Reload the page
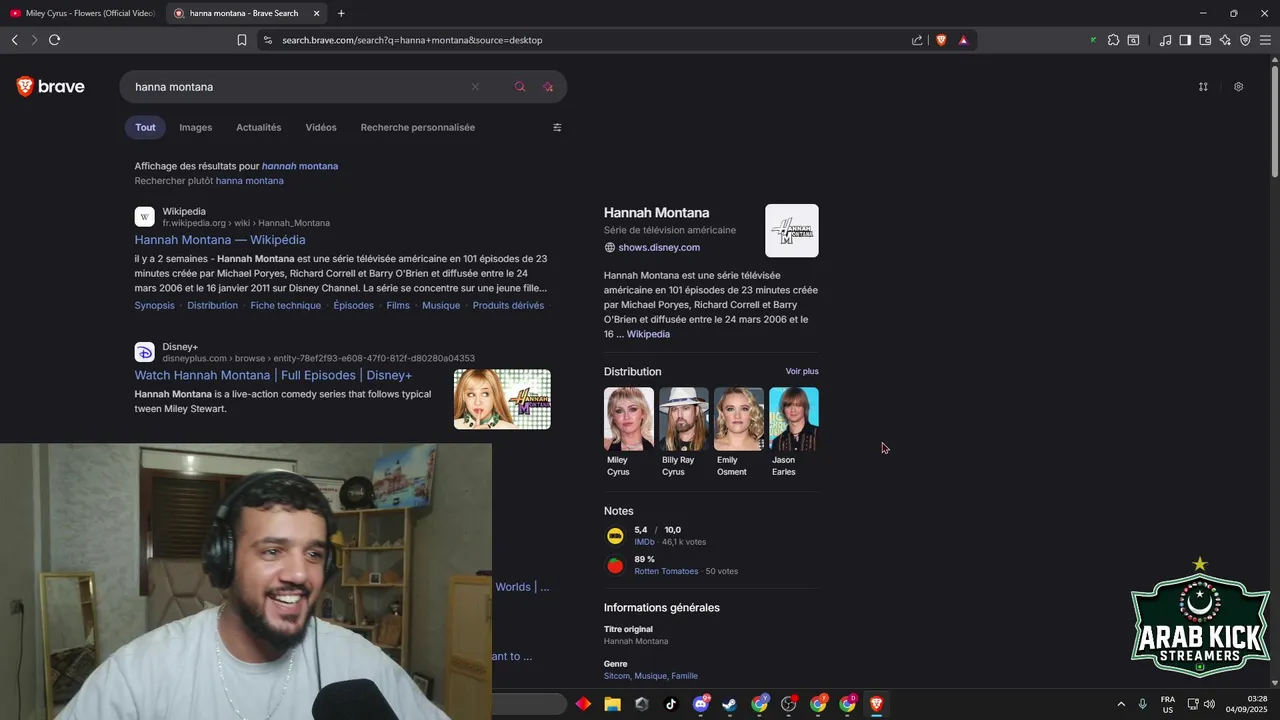The width and height of the screenshot is (1280, 720). (x=54, y=40)
